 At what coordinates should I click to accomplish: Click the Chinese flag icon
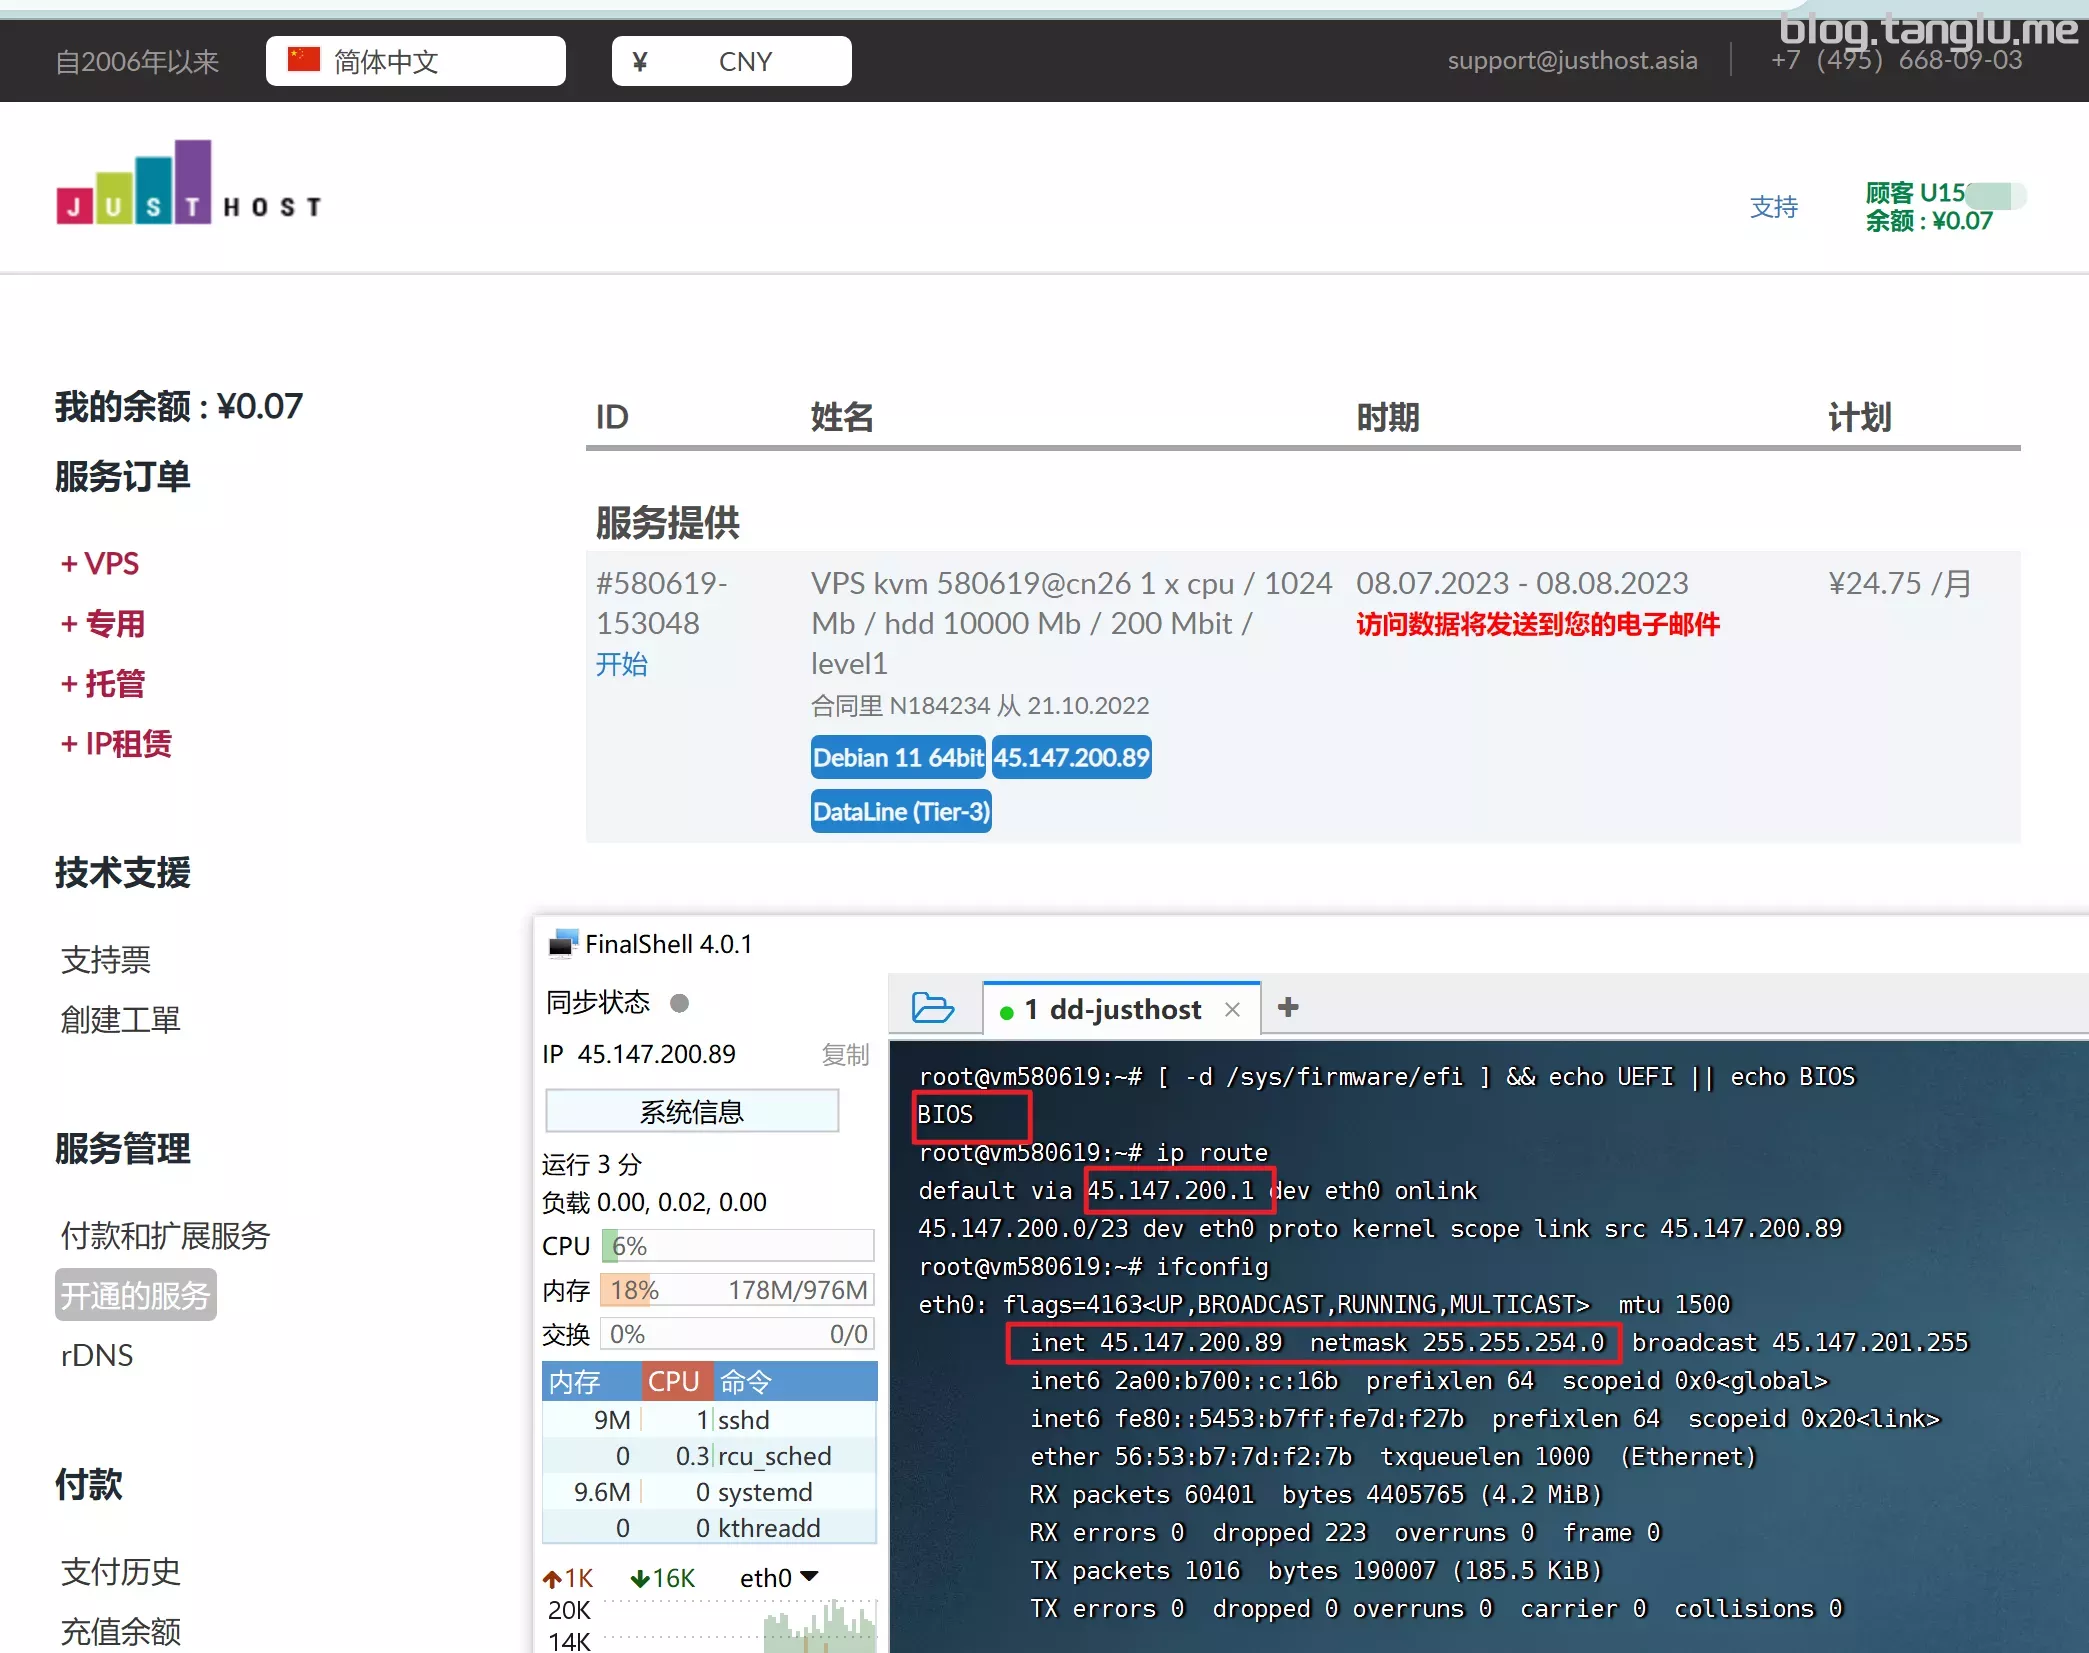point(303,60)
